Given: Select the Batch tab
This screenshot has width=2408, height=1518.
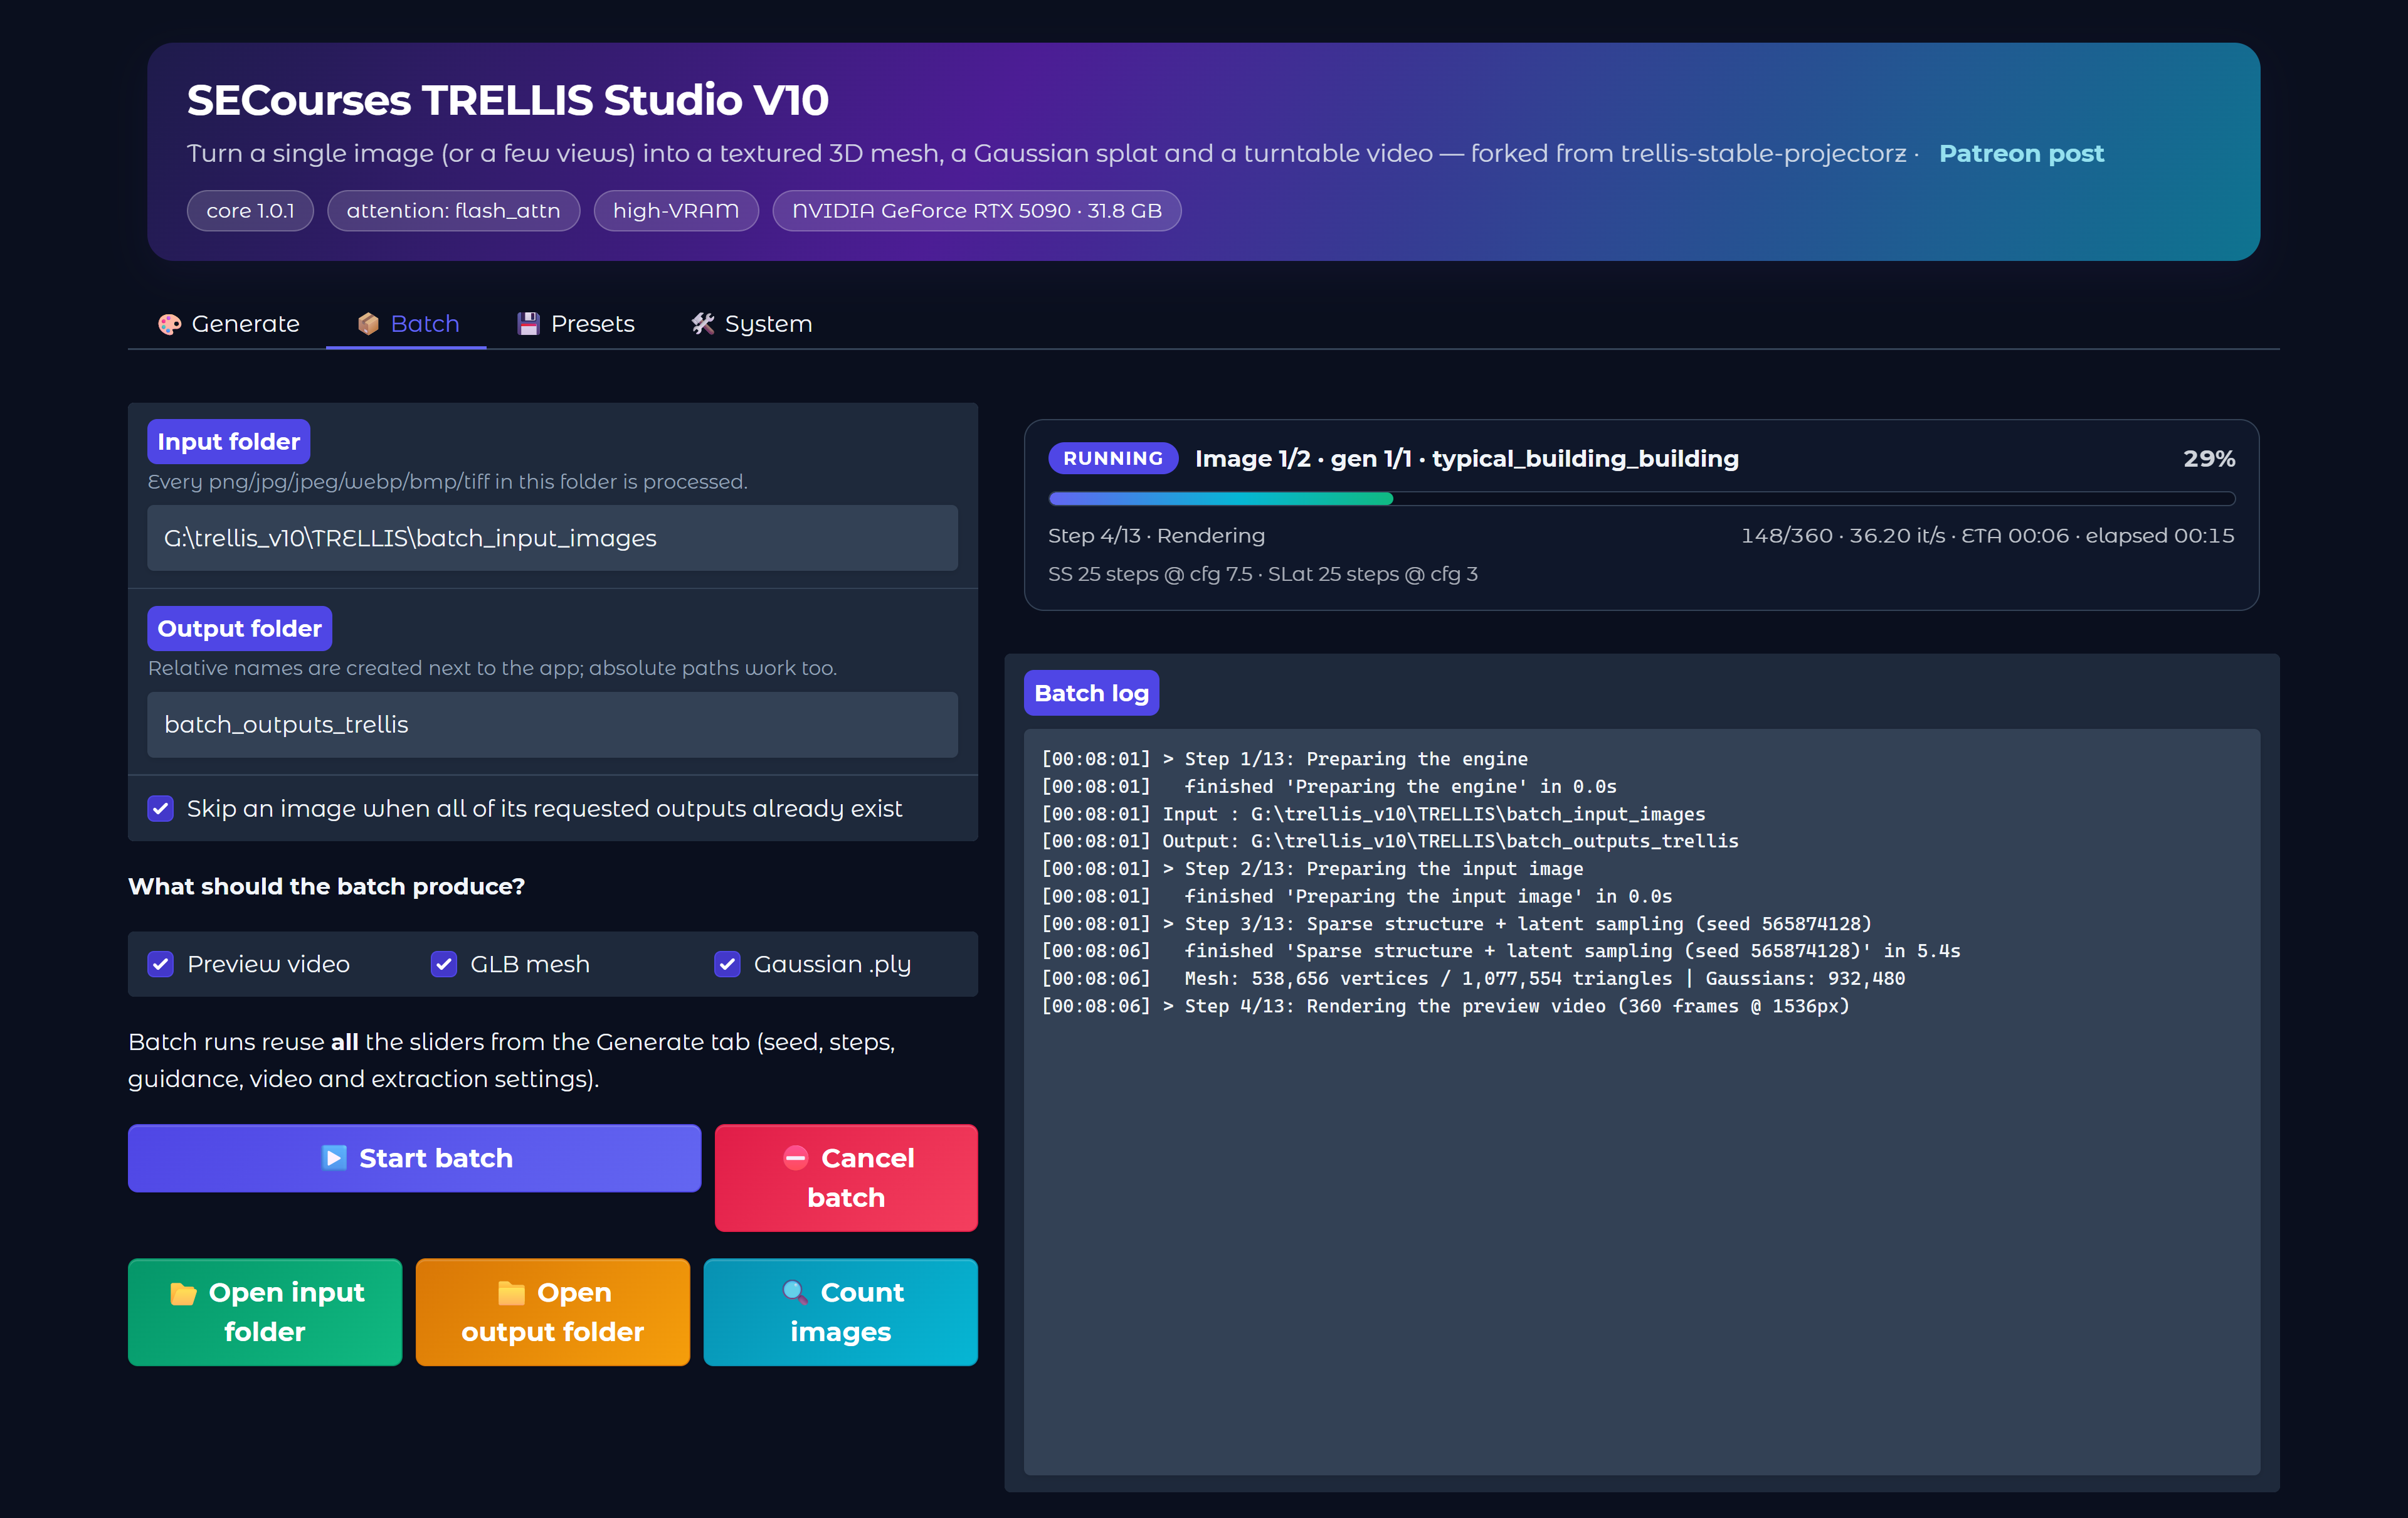Looking at the screenshot, I should pyautogui.click(x=407, y=324).
